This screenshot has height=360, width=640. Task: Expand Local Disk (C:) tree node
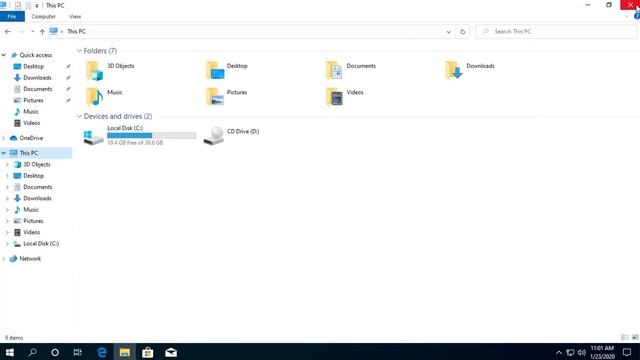7,244
